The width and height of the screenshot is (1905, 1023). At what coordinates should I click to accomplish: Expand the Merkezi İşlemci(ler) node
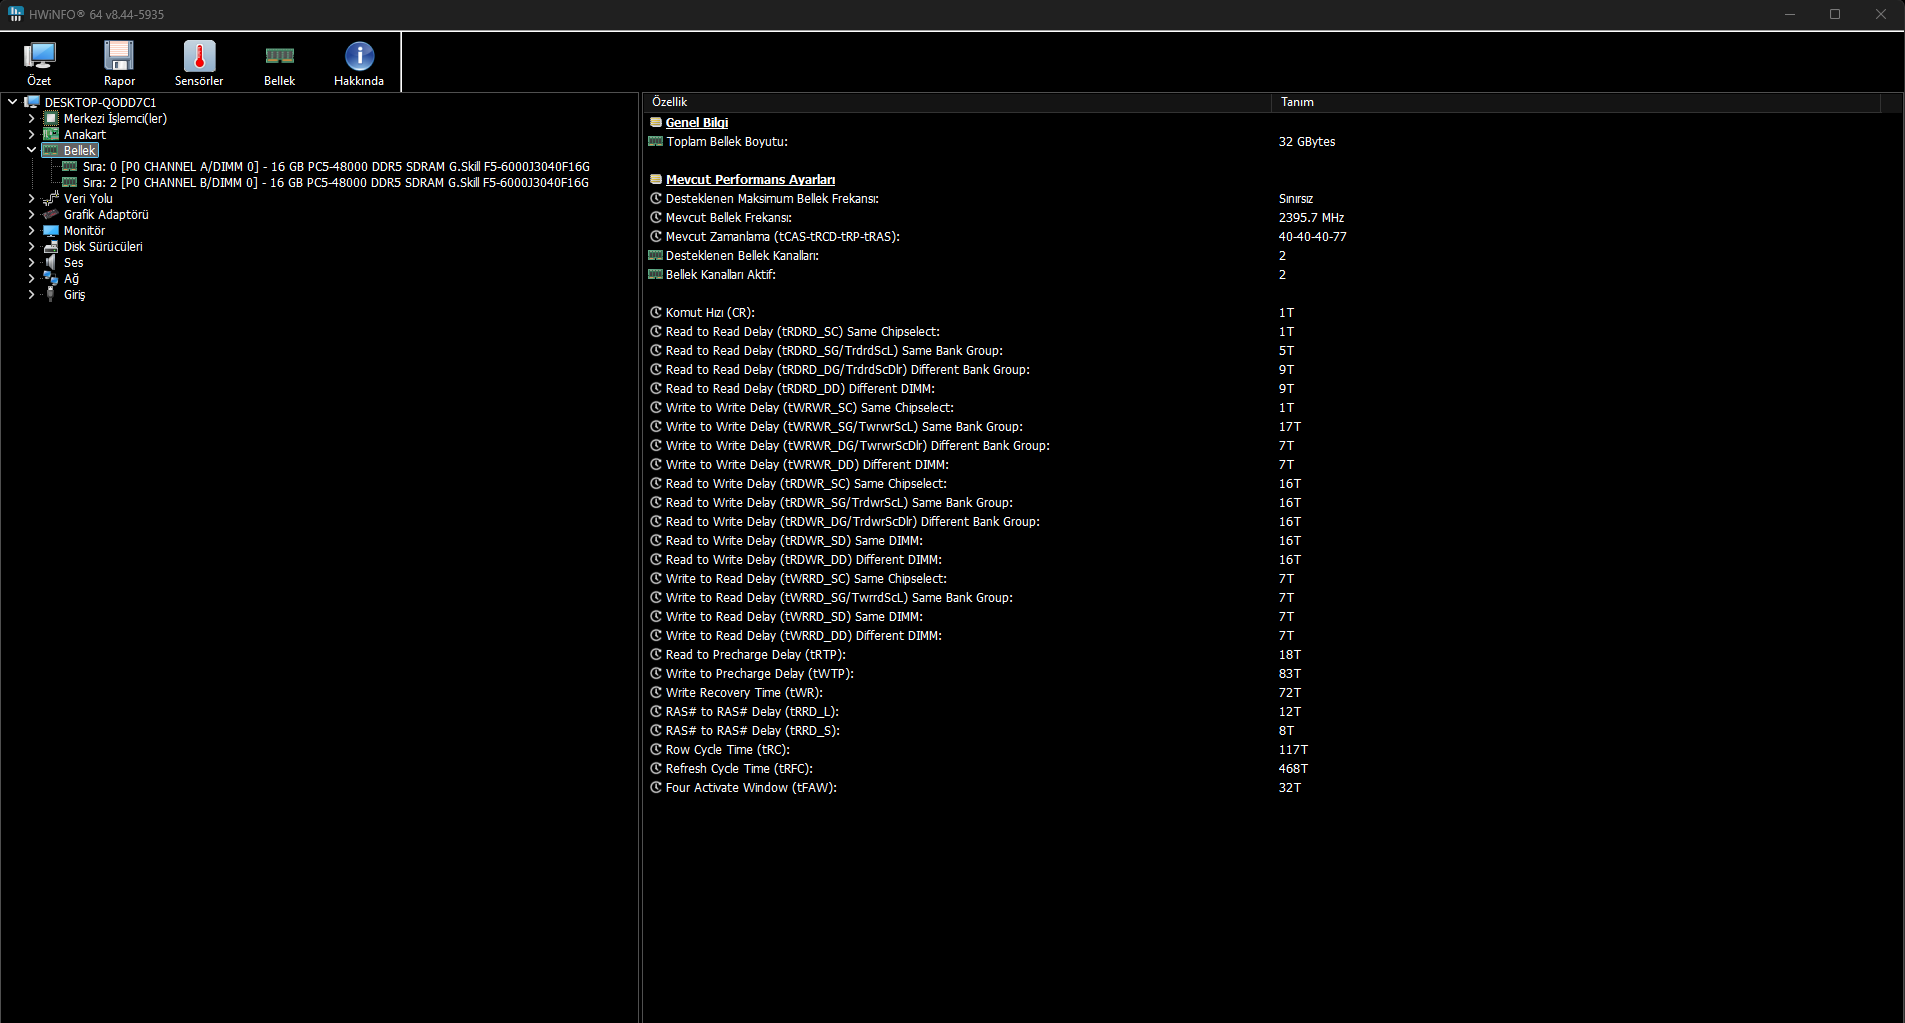[x=32, y=118]
